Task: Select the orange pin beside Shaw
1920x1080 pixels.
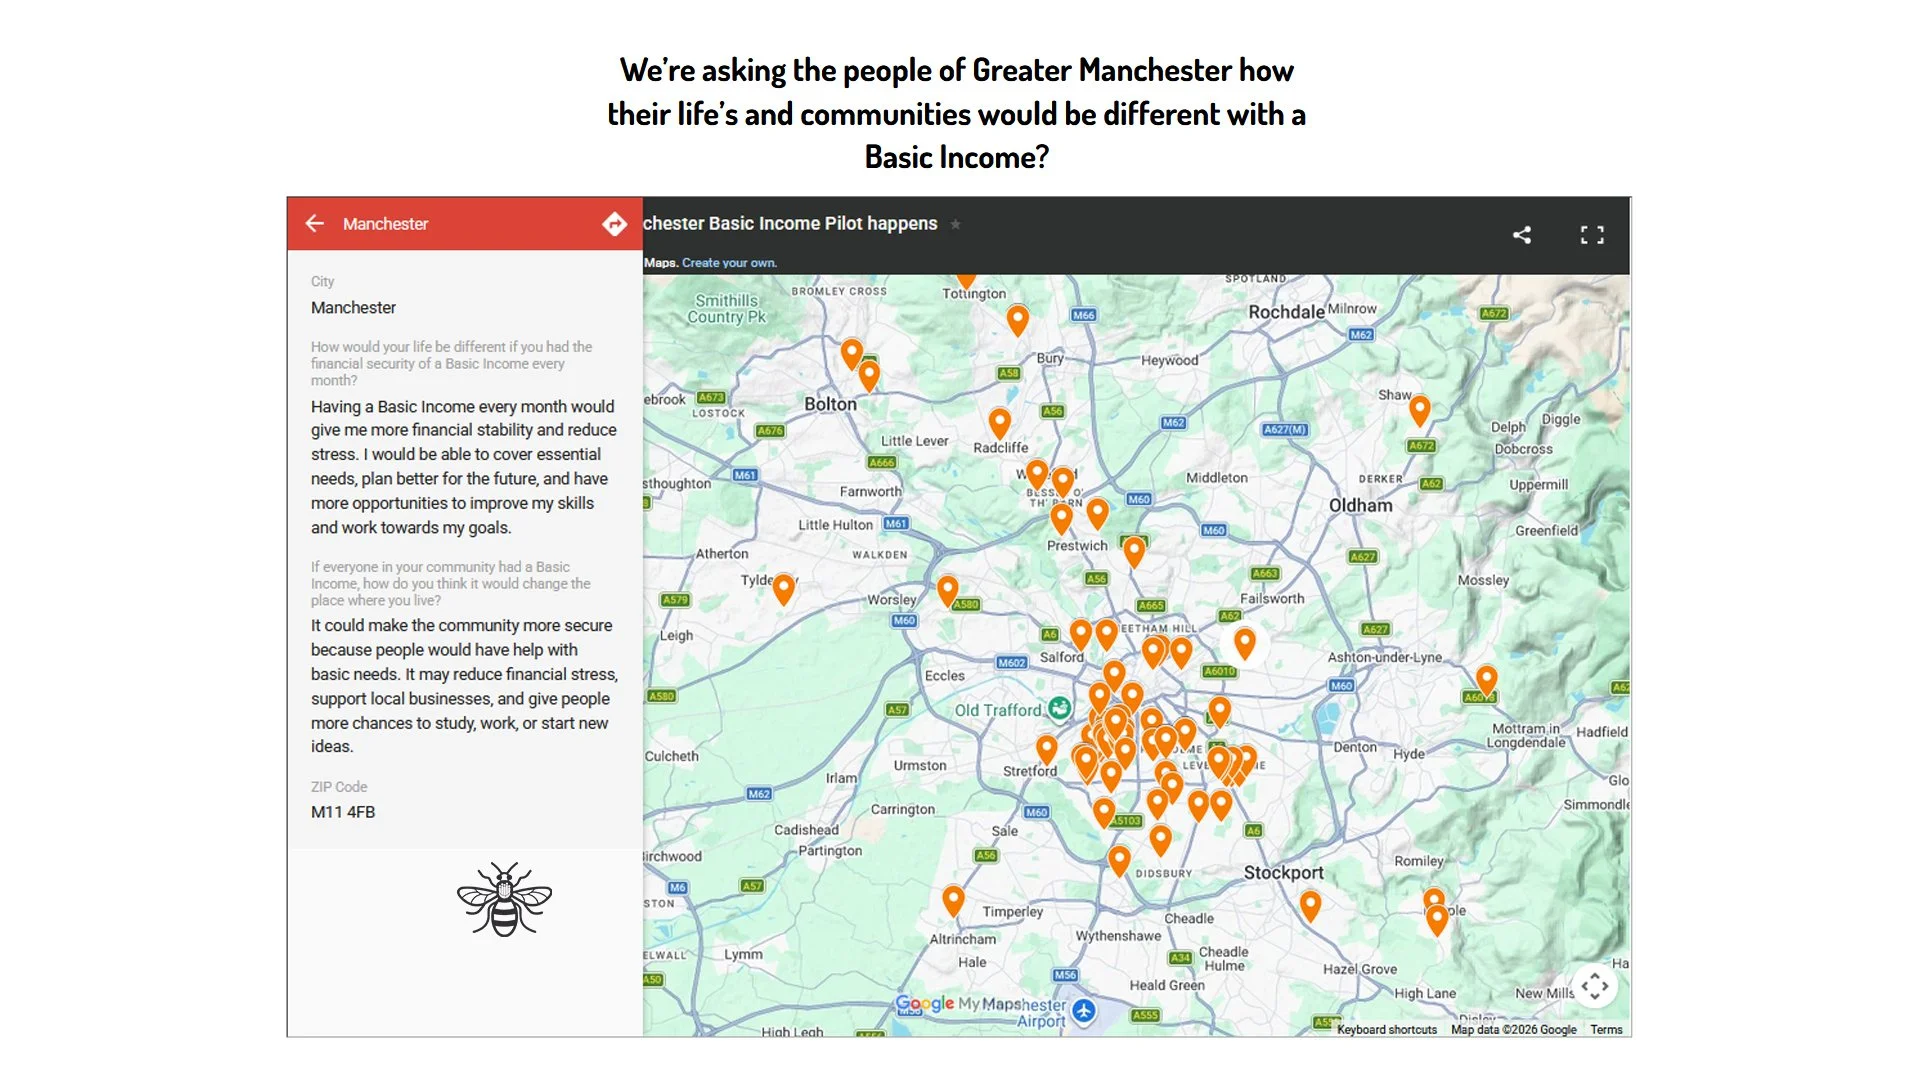Action: click(1419, 409)
